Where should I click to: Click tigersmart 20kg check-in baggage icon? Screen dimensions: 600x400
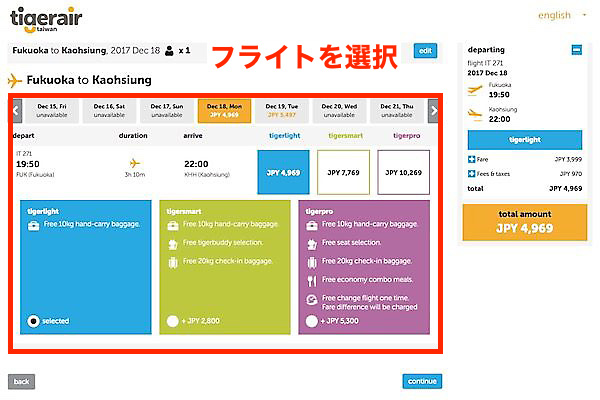[x=173, y=263]
